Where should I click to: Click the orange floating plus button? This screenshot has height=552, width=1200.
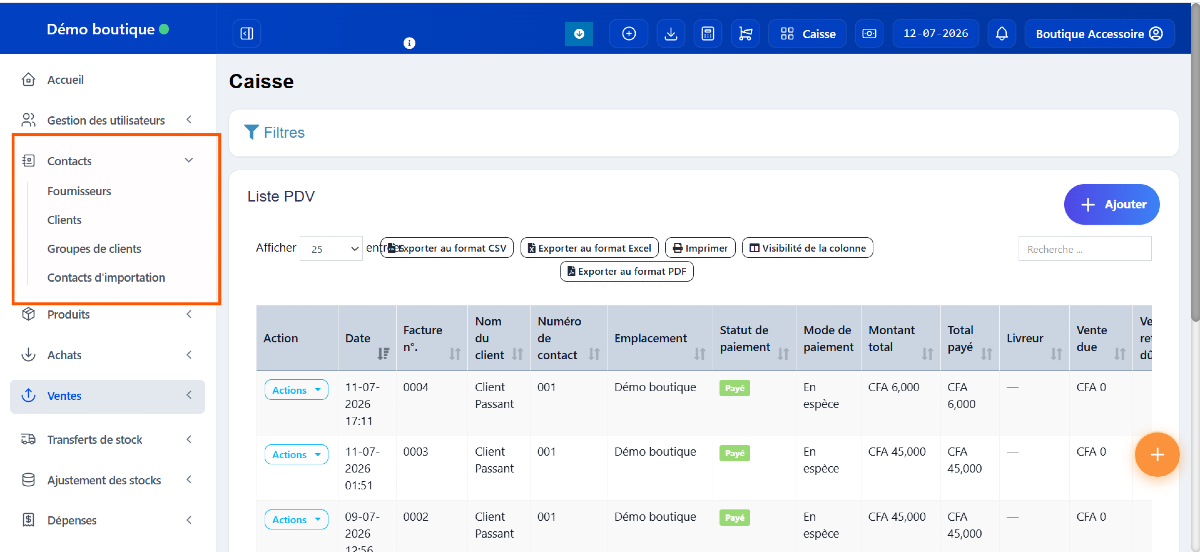(x=1157, y=455)
